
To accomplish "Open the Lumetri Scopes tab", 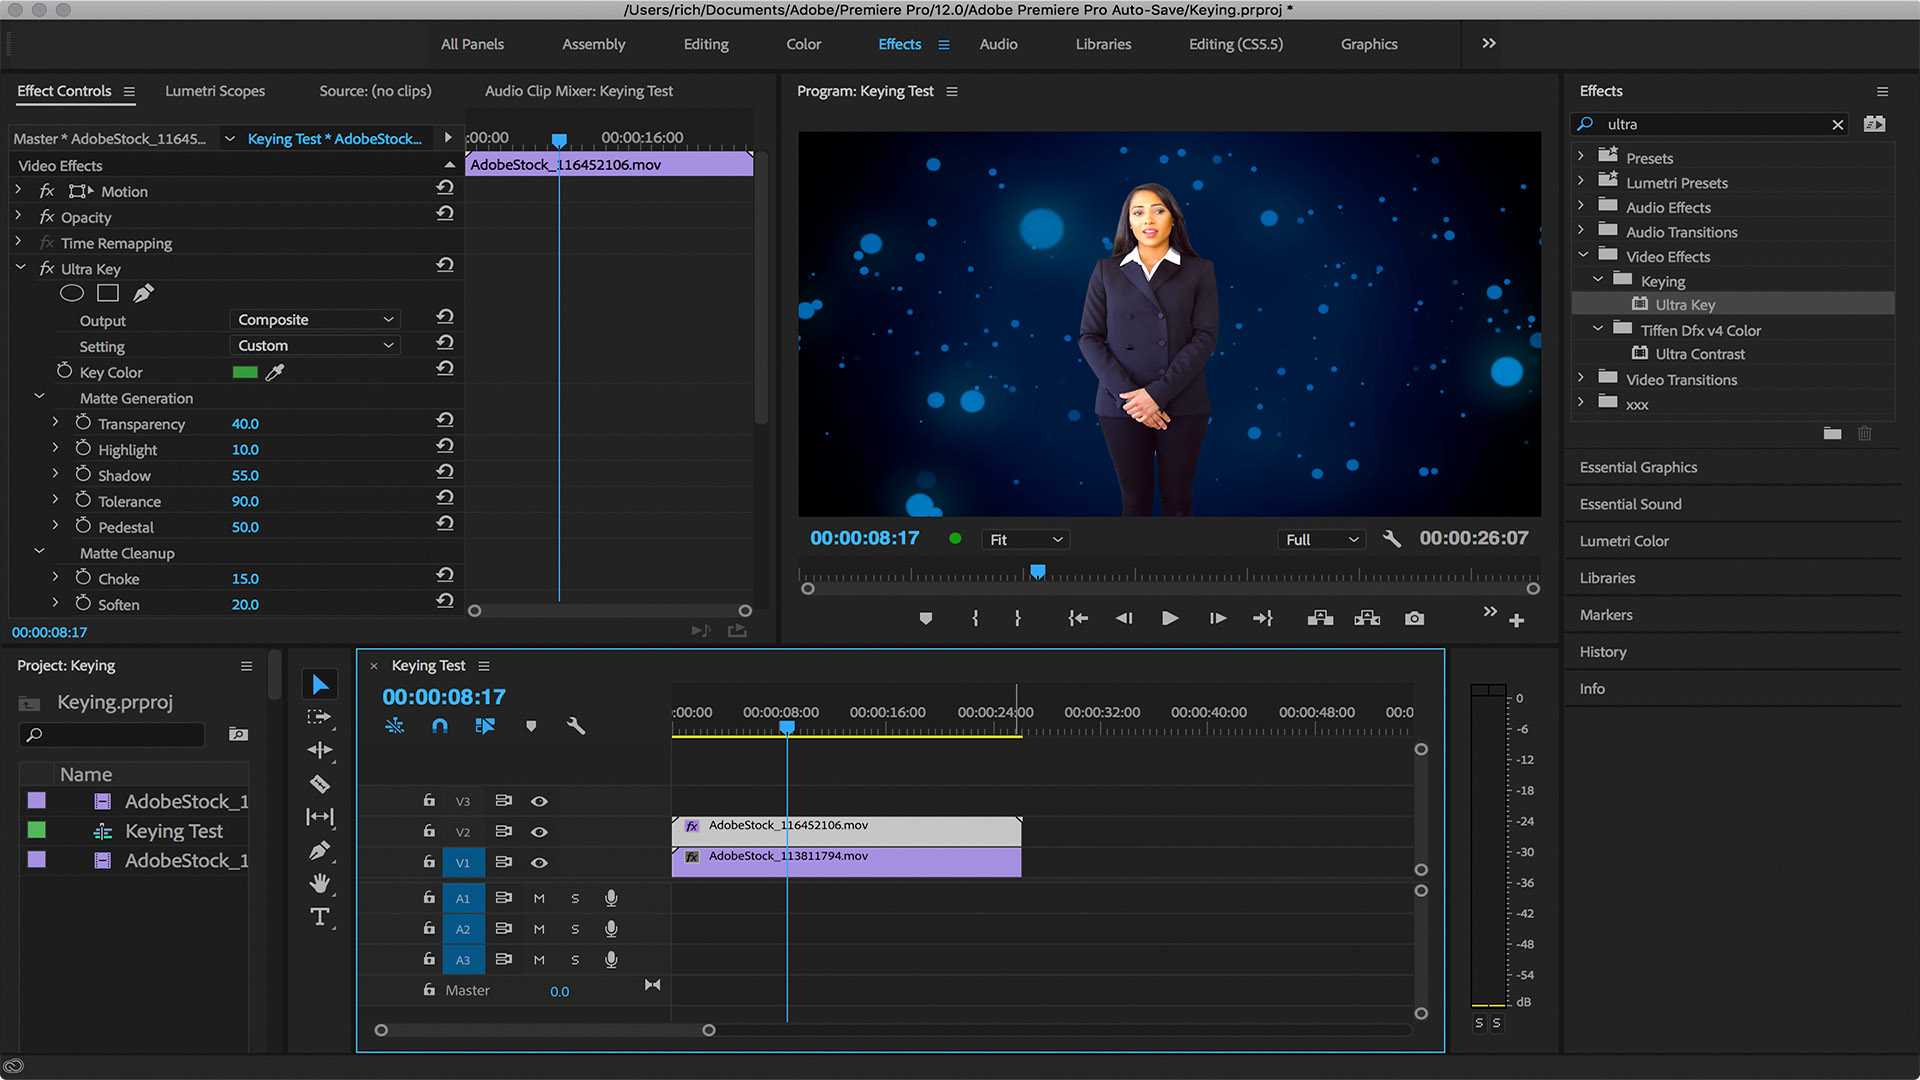I will [215, 91].
